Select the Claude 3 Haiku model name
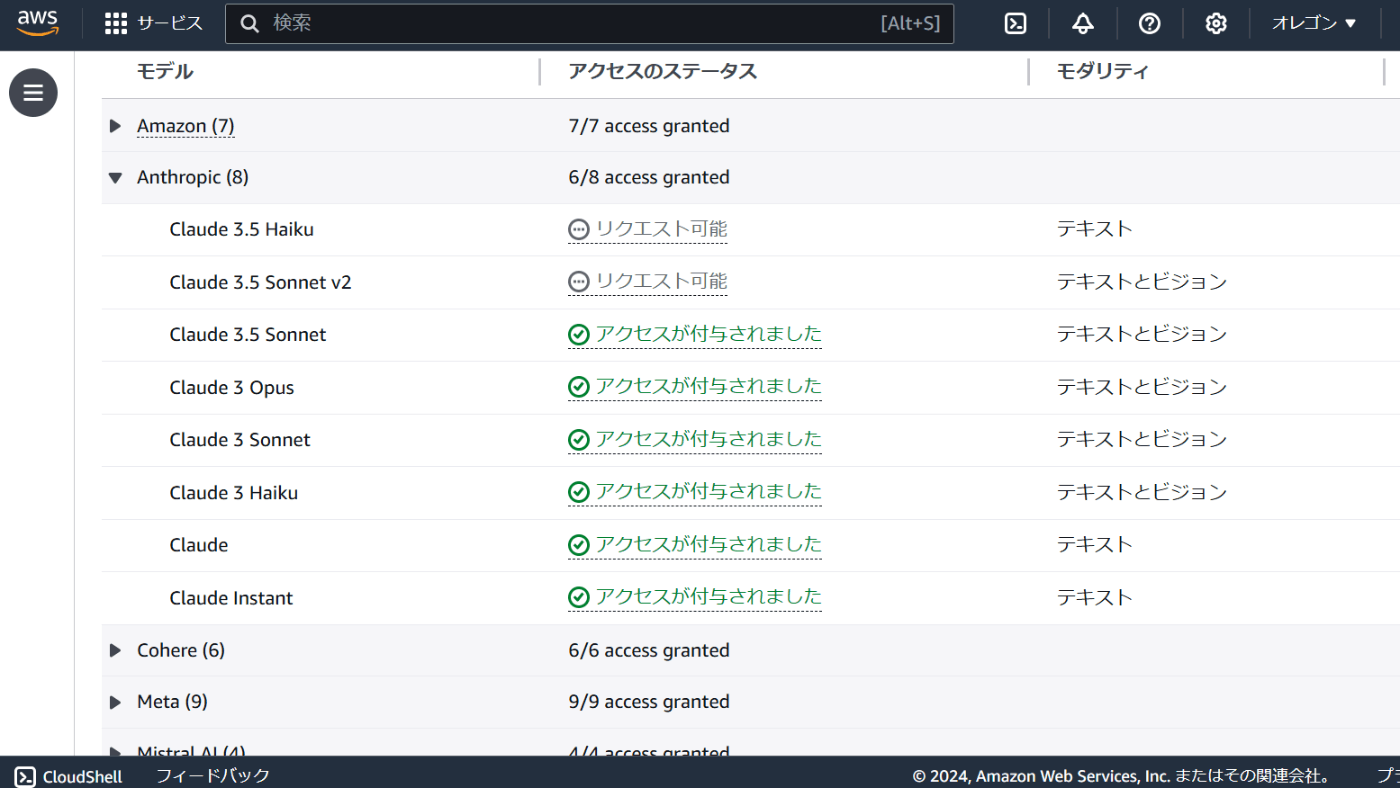The height and width of the screenshot is (788, 1400). 234,492
